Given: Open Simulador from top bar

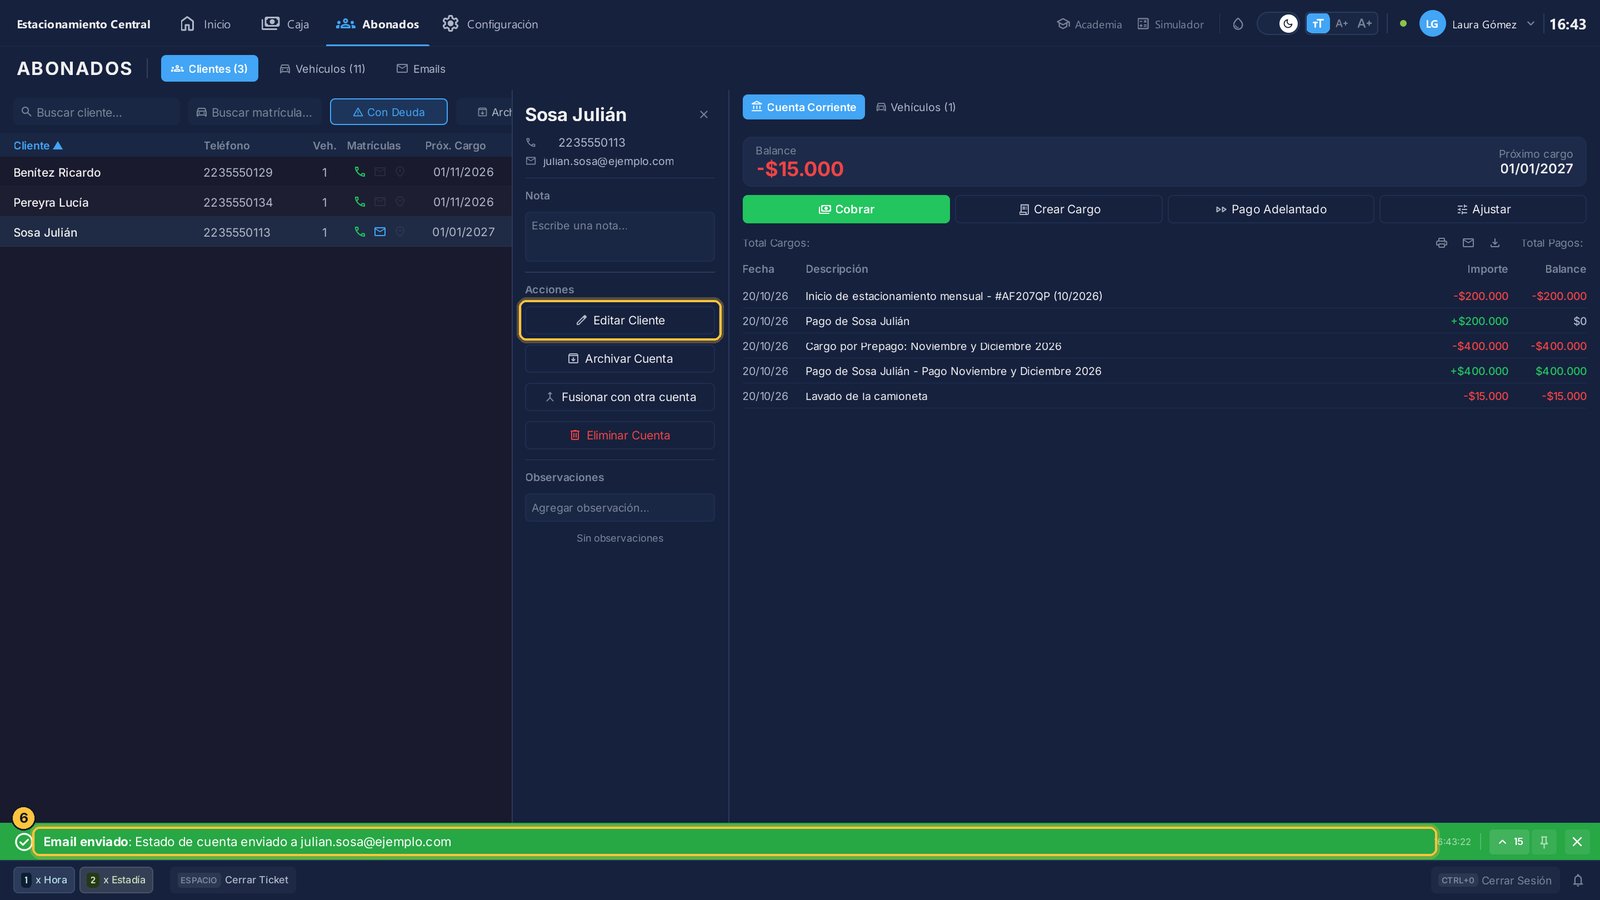Looking at the screenshot, I should [x=1170, y=24].
